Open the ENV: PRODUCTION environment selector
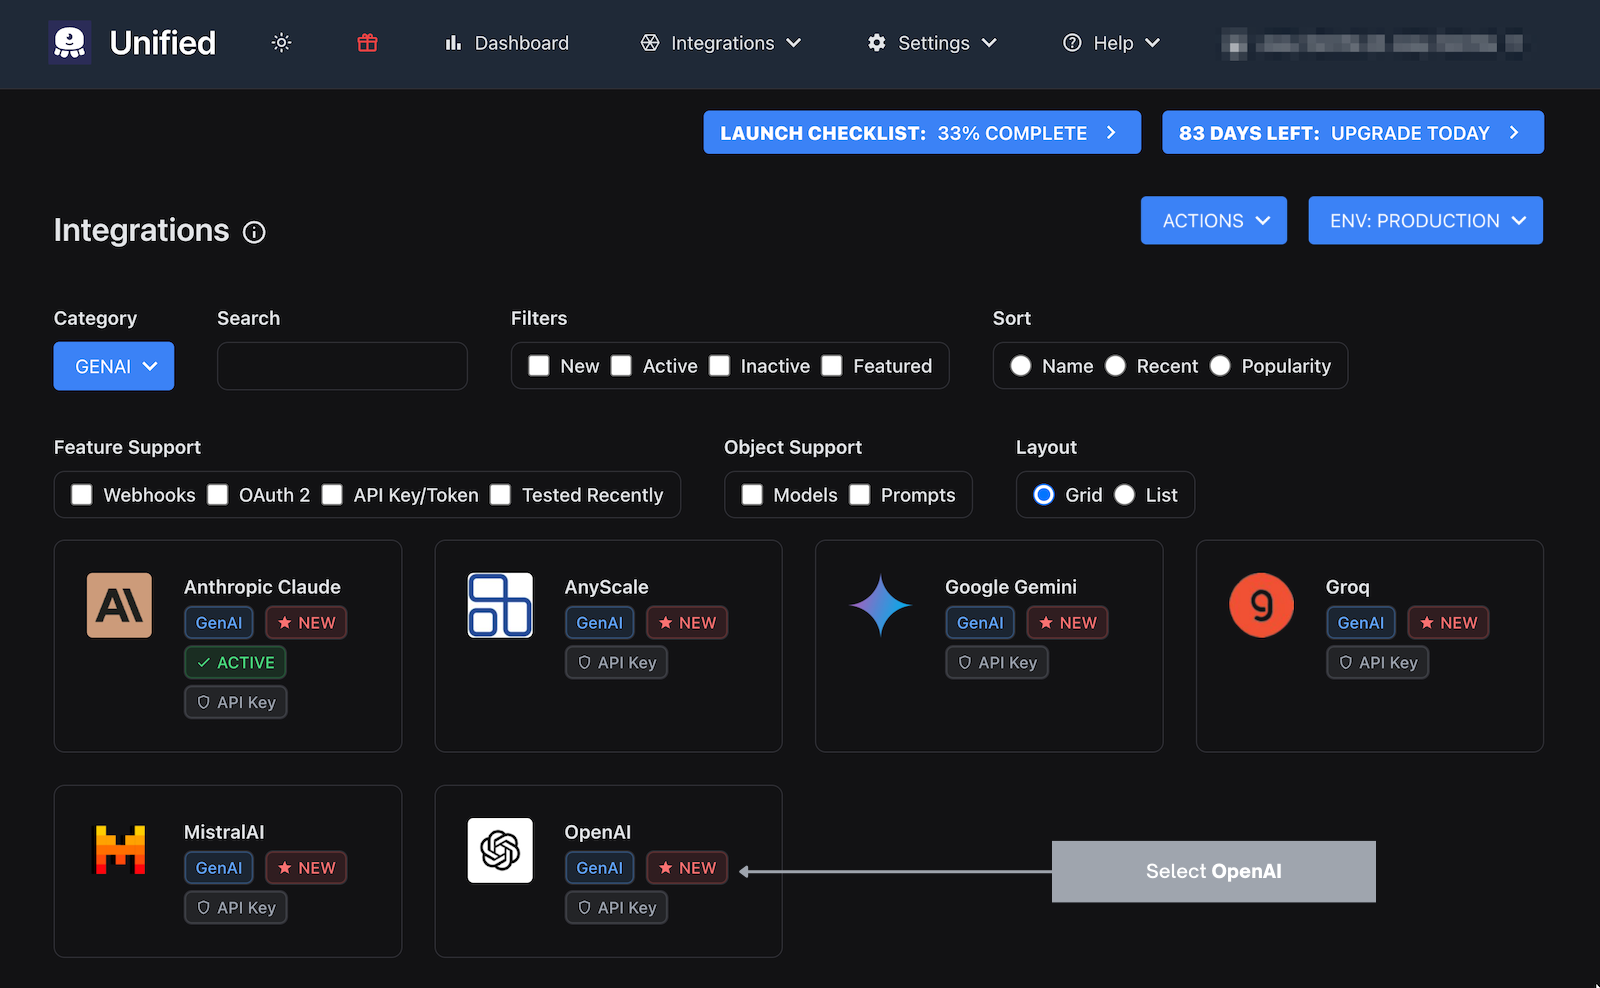Screen dimensions: 1600x988 [1424, 220]
